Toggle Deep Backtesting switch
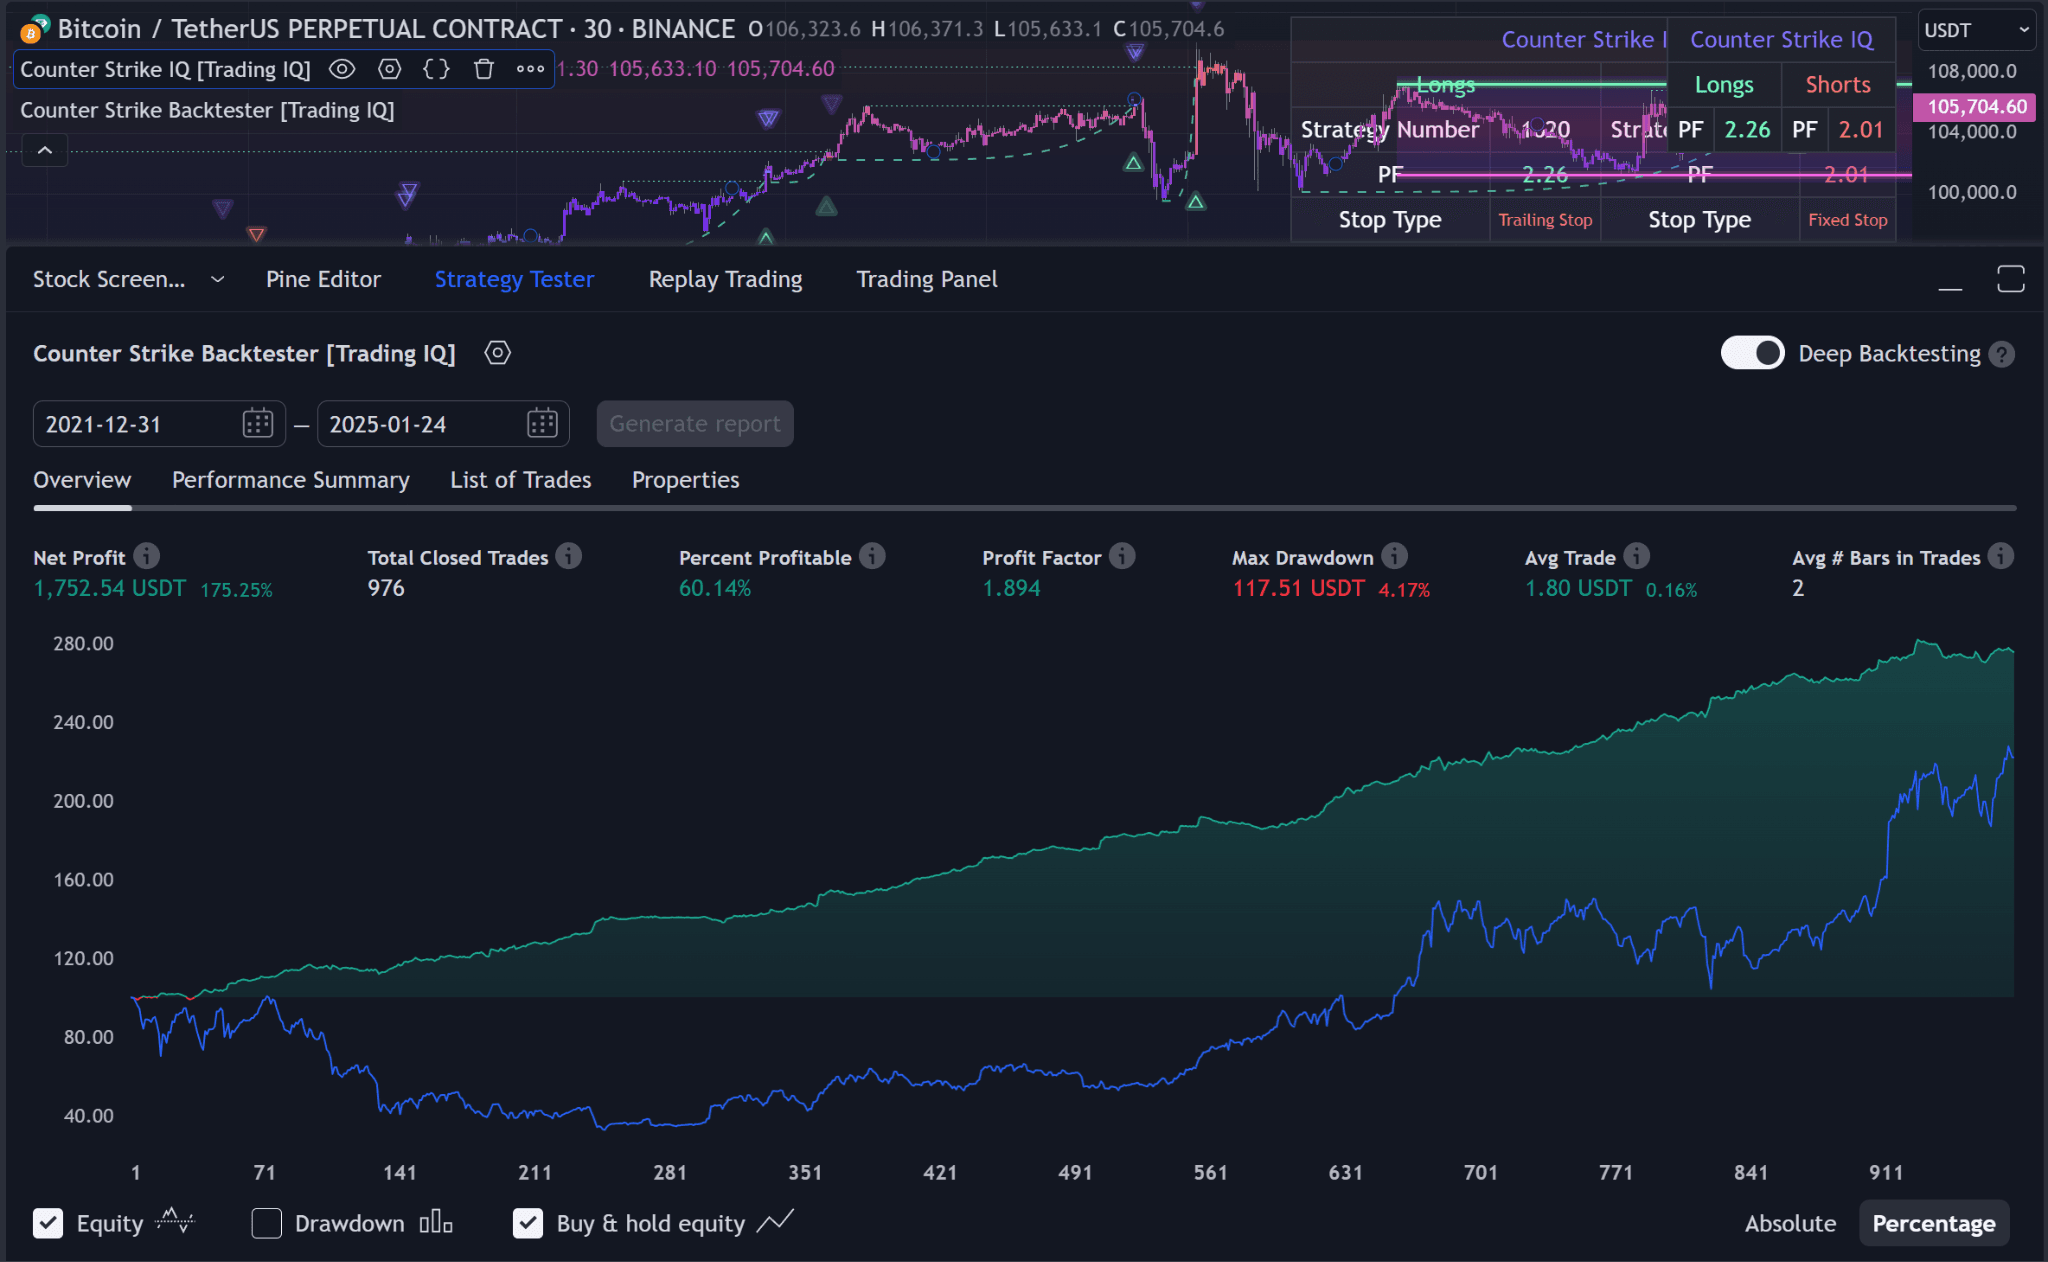Screen dimensions: 2048x1262 [1752, 353]
